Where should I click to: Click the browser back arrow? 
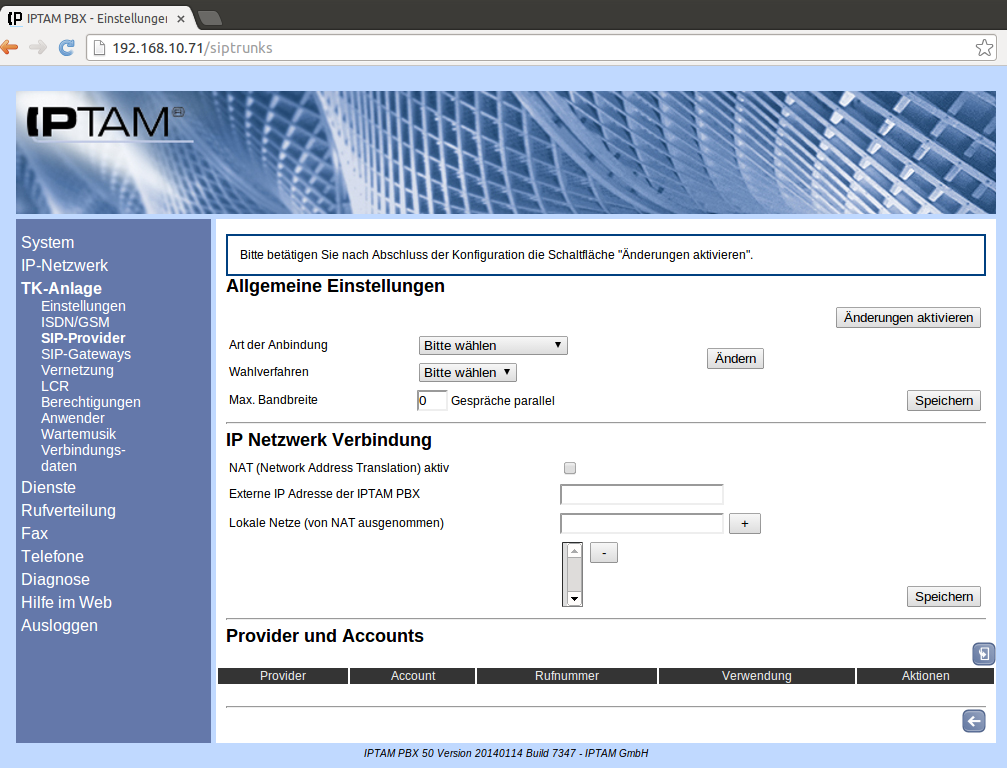click(10, 47)
